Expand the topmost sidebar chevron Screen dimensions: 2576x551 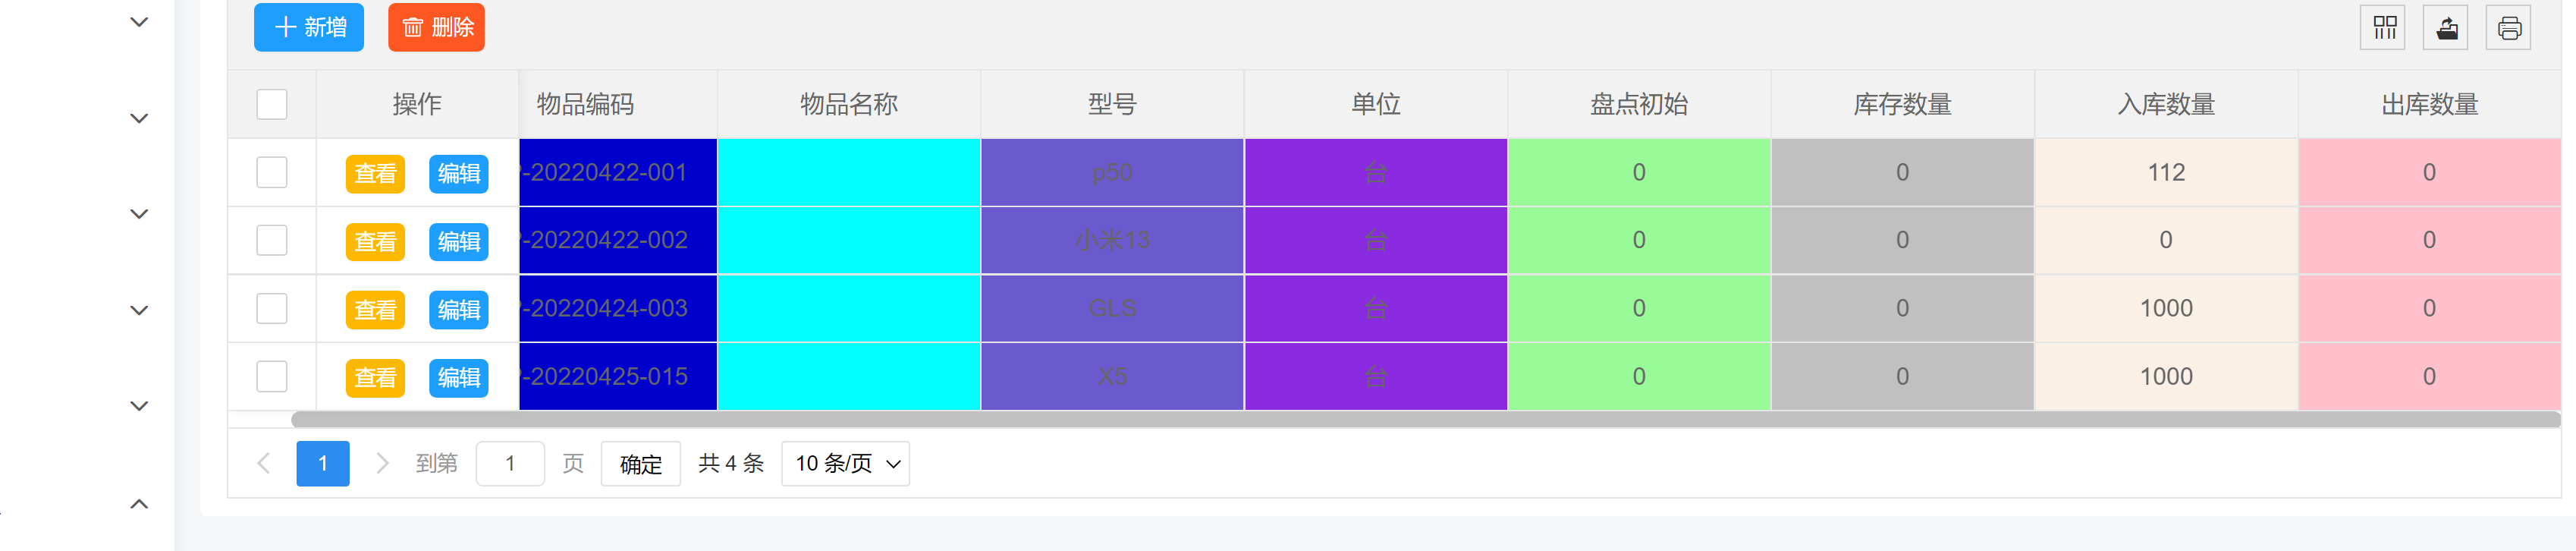[x=139, y=22]
